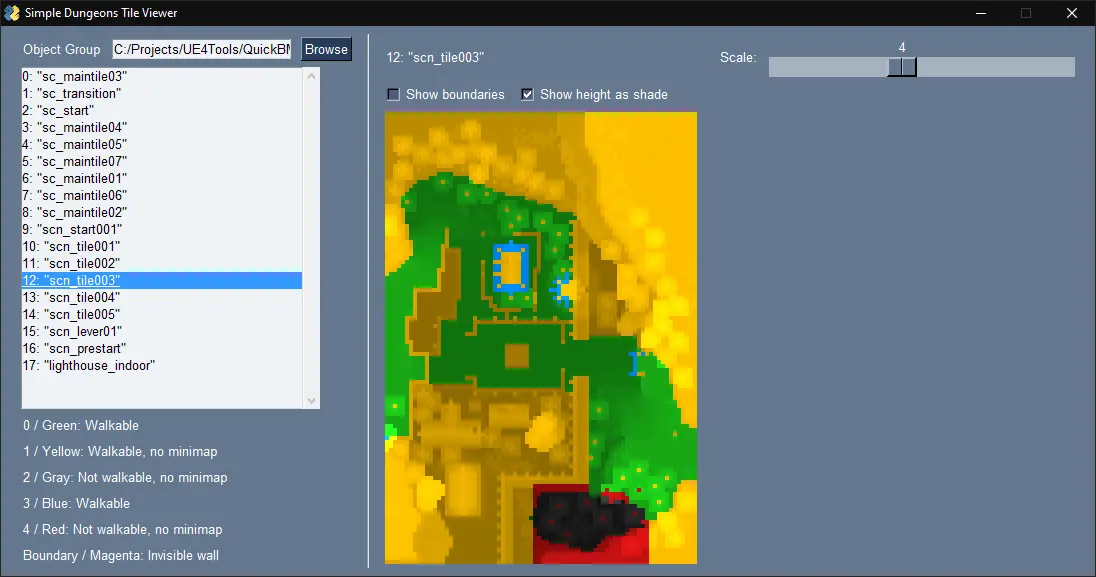Screen dimensions: 1096x577
Task: Click 'Boundary / Magenta: Invisible wall' legend
Action: point(121,555)
